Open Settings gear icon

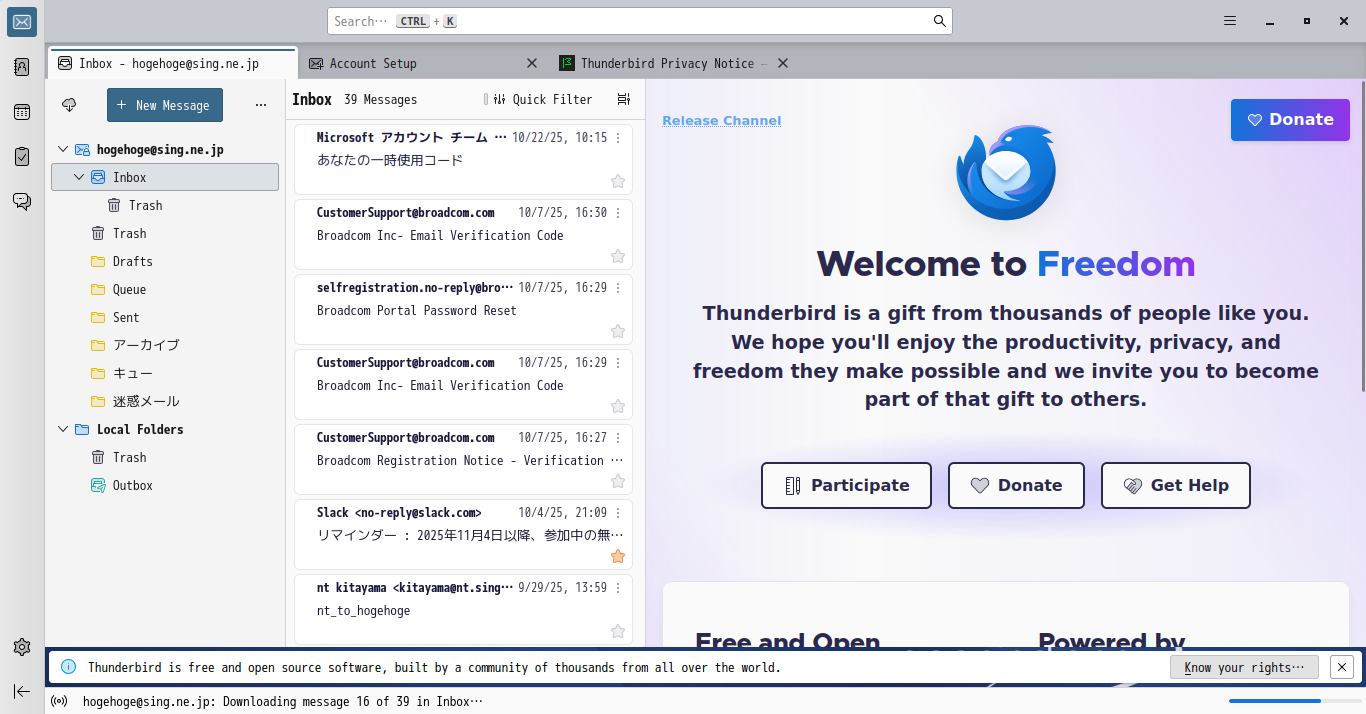tap(22, 647)
